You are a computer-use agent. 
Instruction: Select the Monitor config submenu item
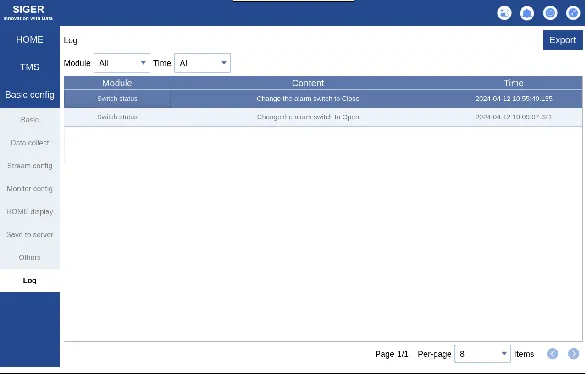[x=30, y=188]
